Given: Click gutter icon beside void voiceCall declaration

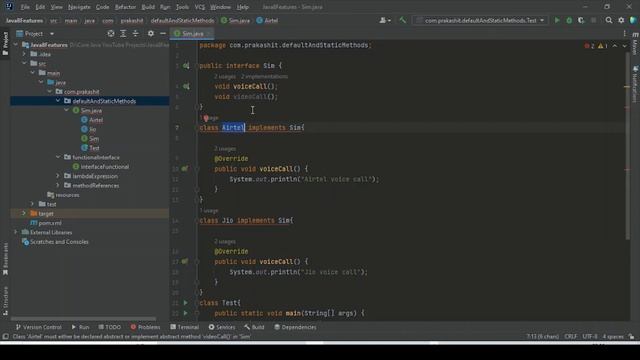Looking at the screenshot, I should (x=186, y=87).
